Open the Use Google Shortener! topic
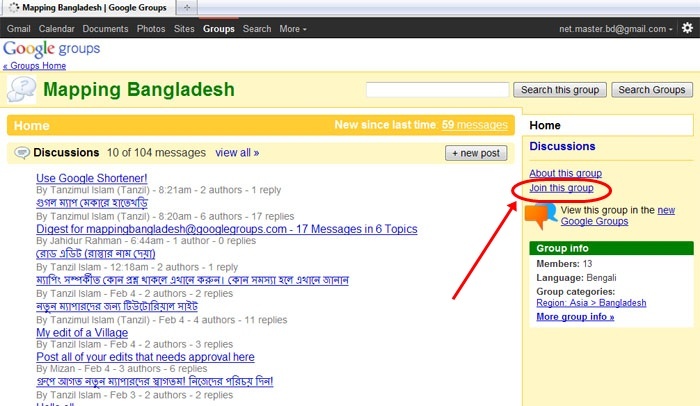Screen dimensions: 700x406 [x=92, y=178]
